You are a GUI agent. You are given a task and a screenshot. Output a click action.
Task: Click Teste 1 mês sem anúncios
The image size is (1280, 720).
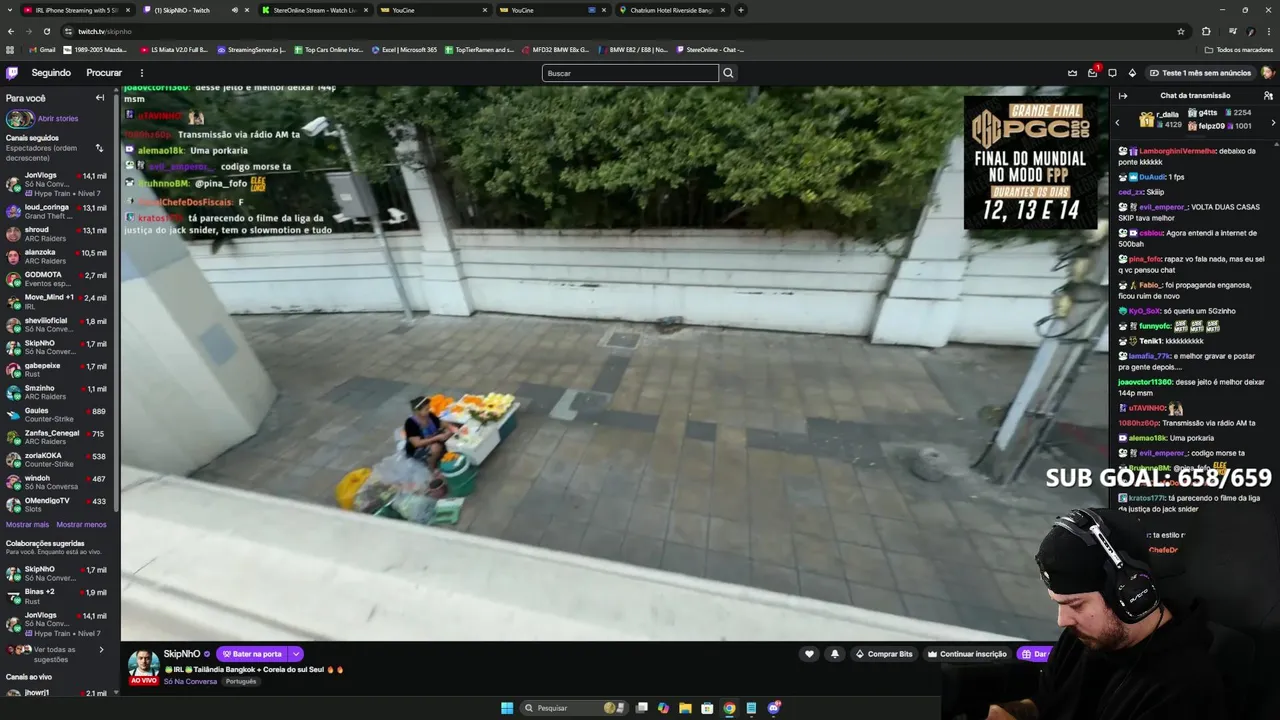tap(1199, 73)
